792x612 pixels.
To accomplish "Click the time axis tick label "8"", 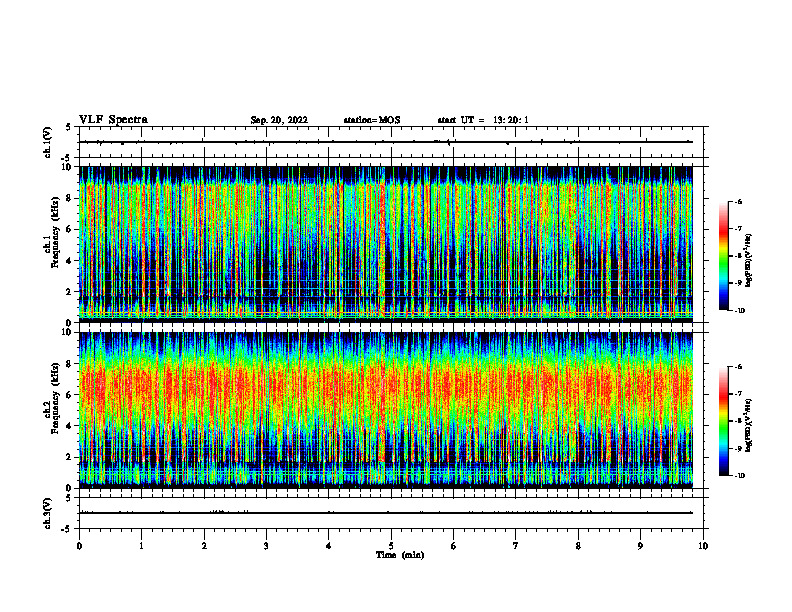I will (578, 546).
